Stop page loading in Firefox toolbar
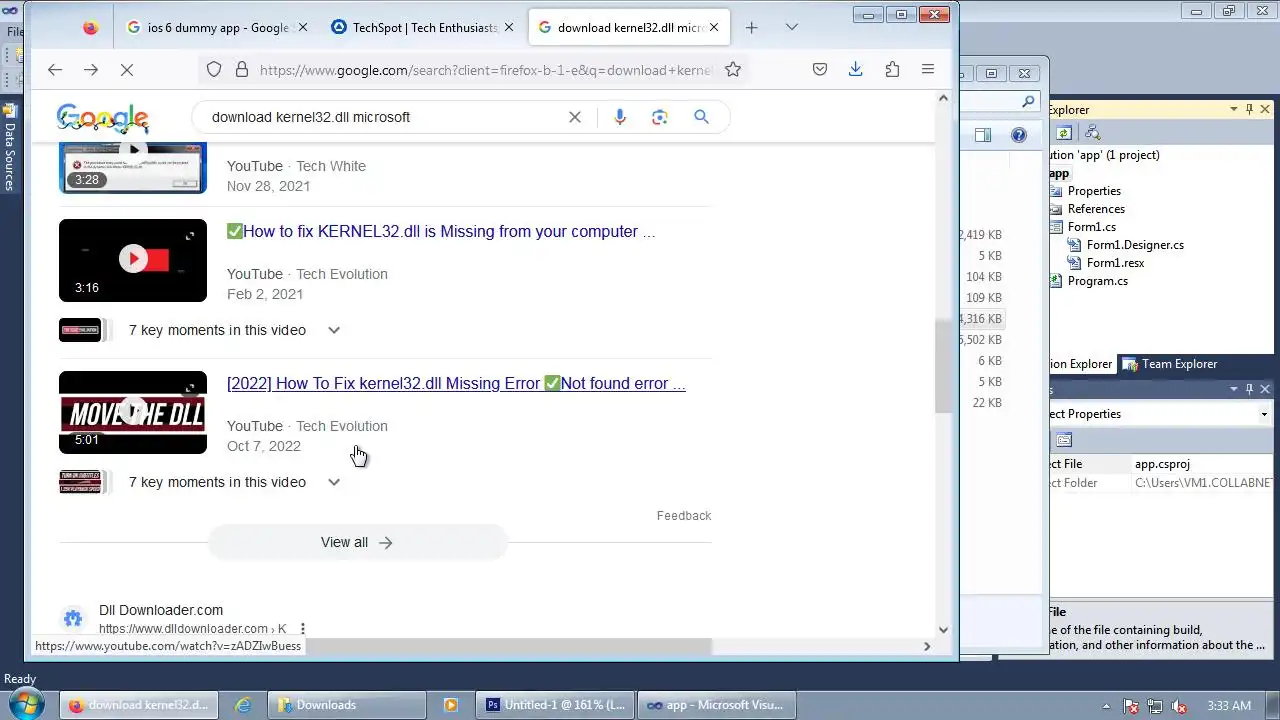 [x=127, y=69]
